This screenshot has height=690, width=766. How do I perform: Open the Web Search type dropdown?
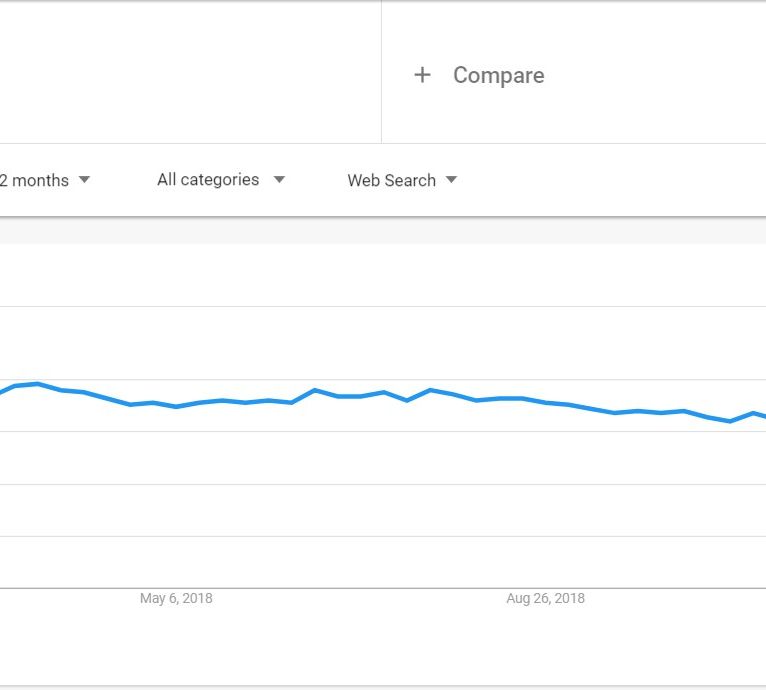391,180
